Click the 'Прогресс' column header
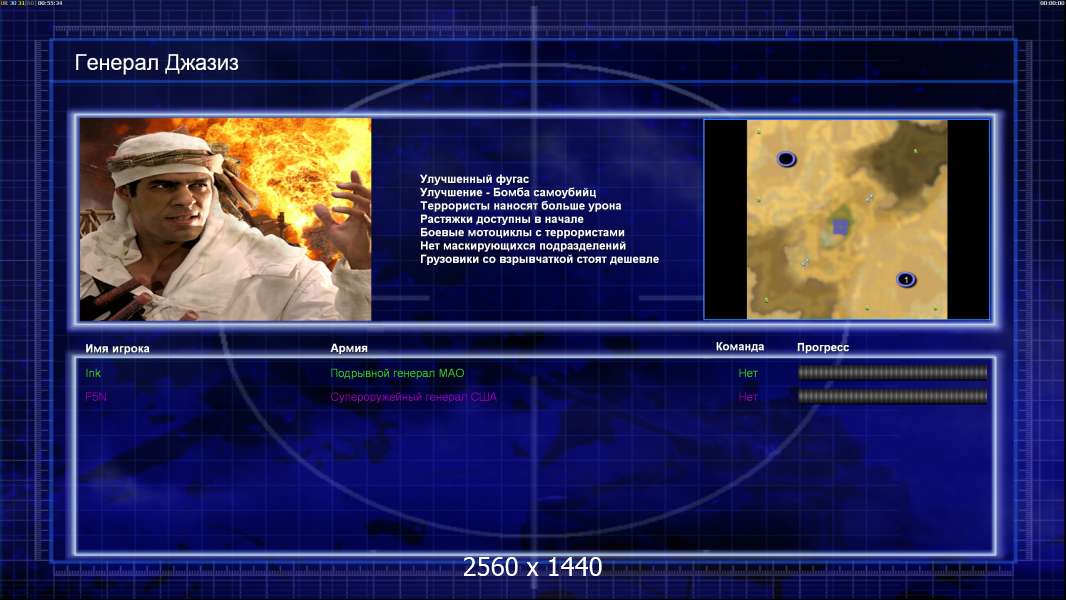 click(x=823, y=347)
